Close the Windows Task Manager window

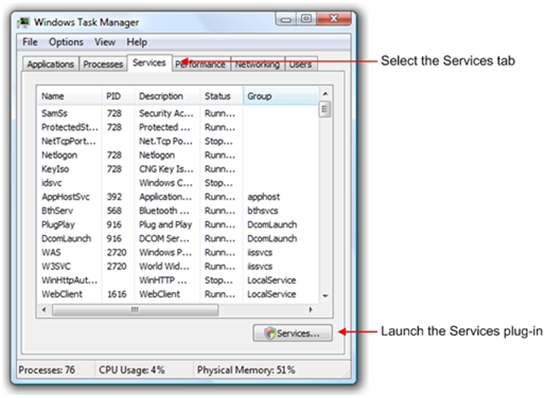[334, 18]
